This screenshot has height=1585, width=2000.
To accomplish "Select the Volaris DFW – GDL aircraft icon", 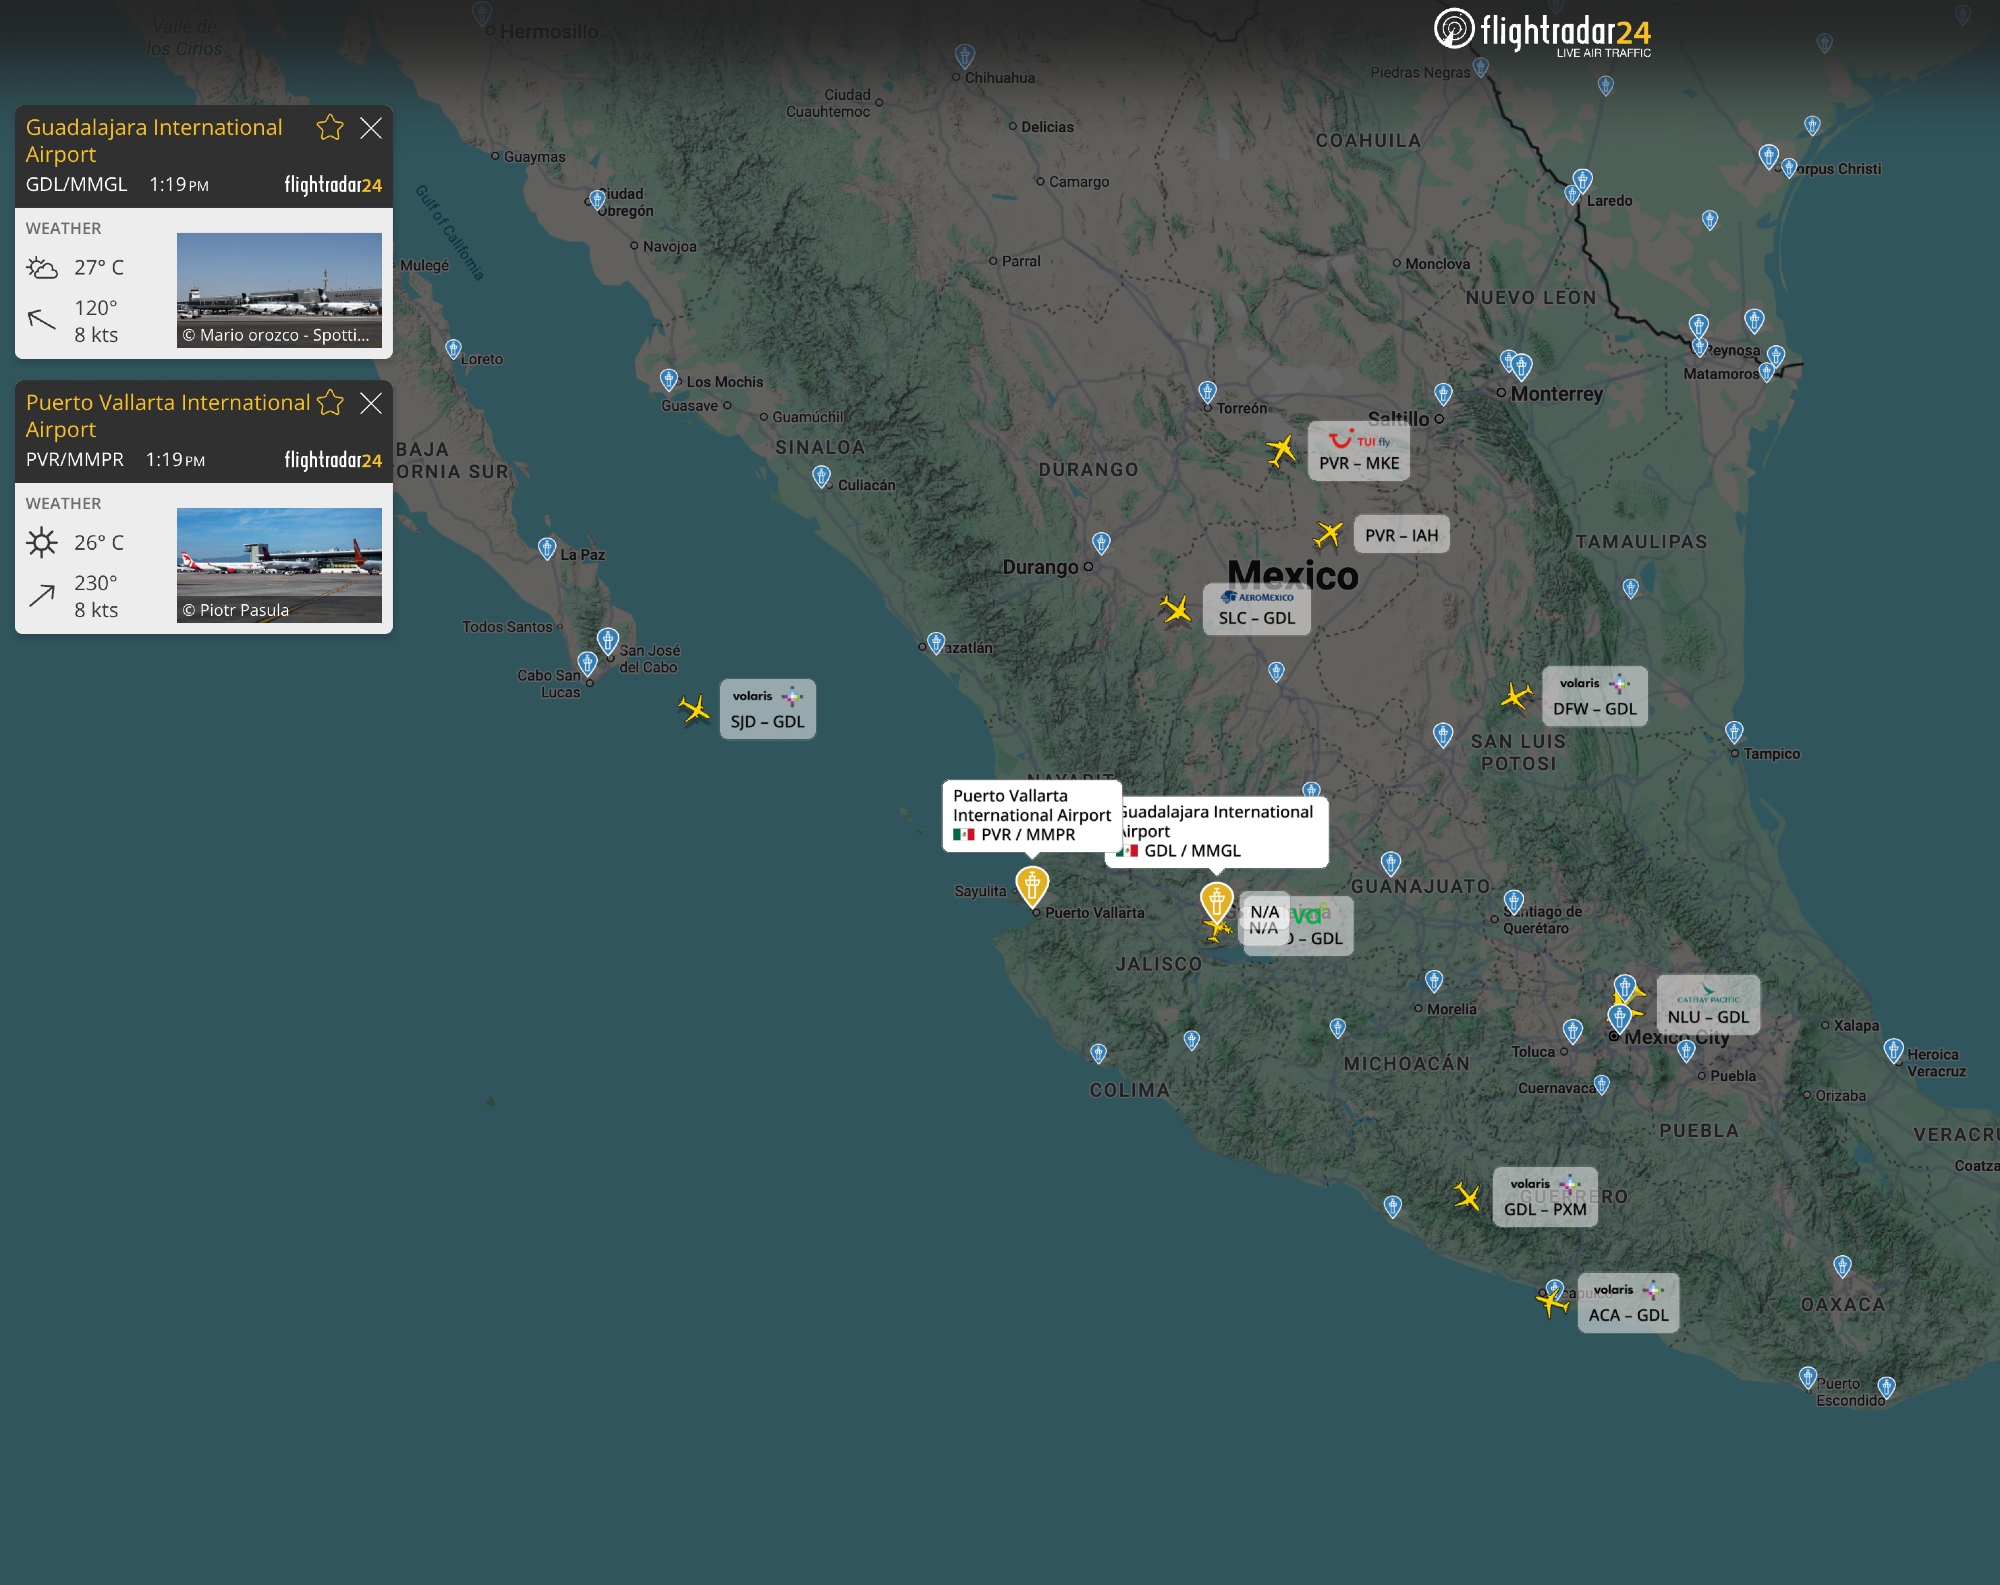I will tap(1517, 695).
